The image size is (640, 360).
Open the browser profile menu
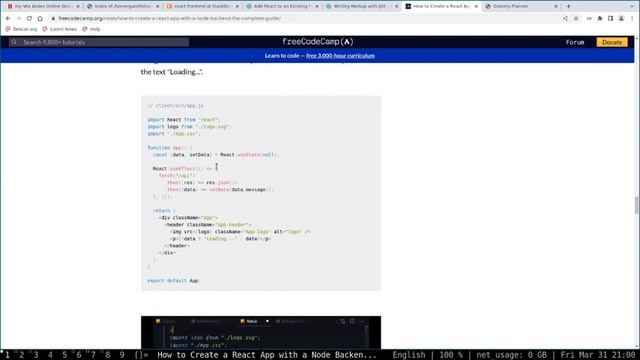(x=621, y=18)
